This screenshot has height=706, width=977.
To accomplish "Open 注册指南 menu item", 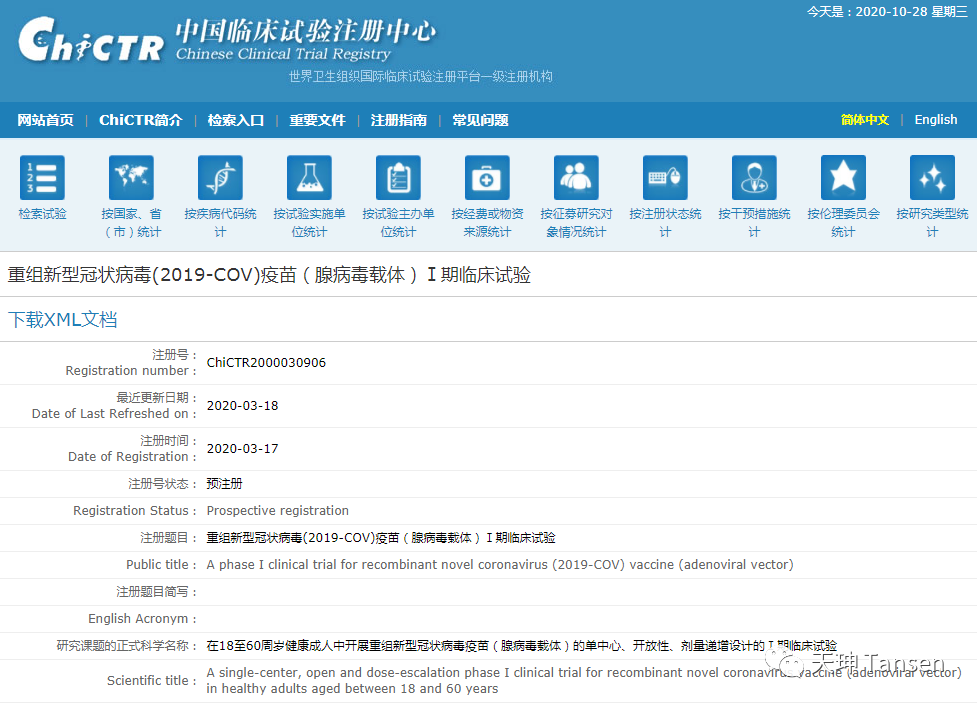I will [399, 120].
